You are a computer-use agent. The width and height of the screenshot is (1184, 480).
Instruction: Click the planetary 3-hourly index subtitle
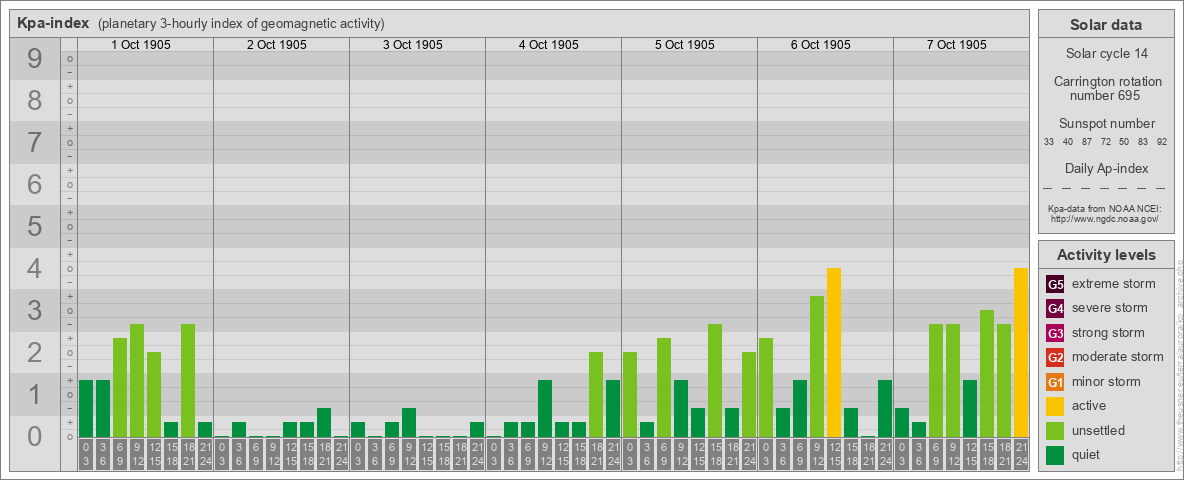[x=241, y=24]
